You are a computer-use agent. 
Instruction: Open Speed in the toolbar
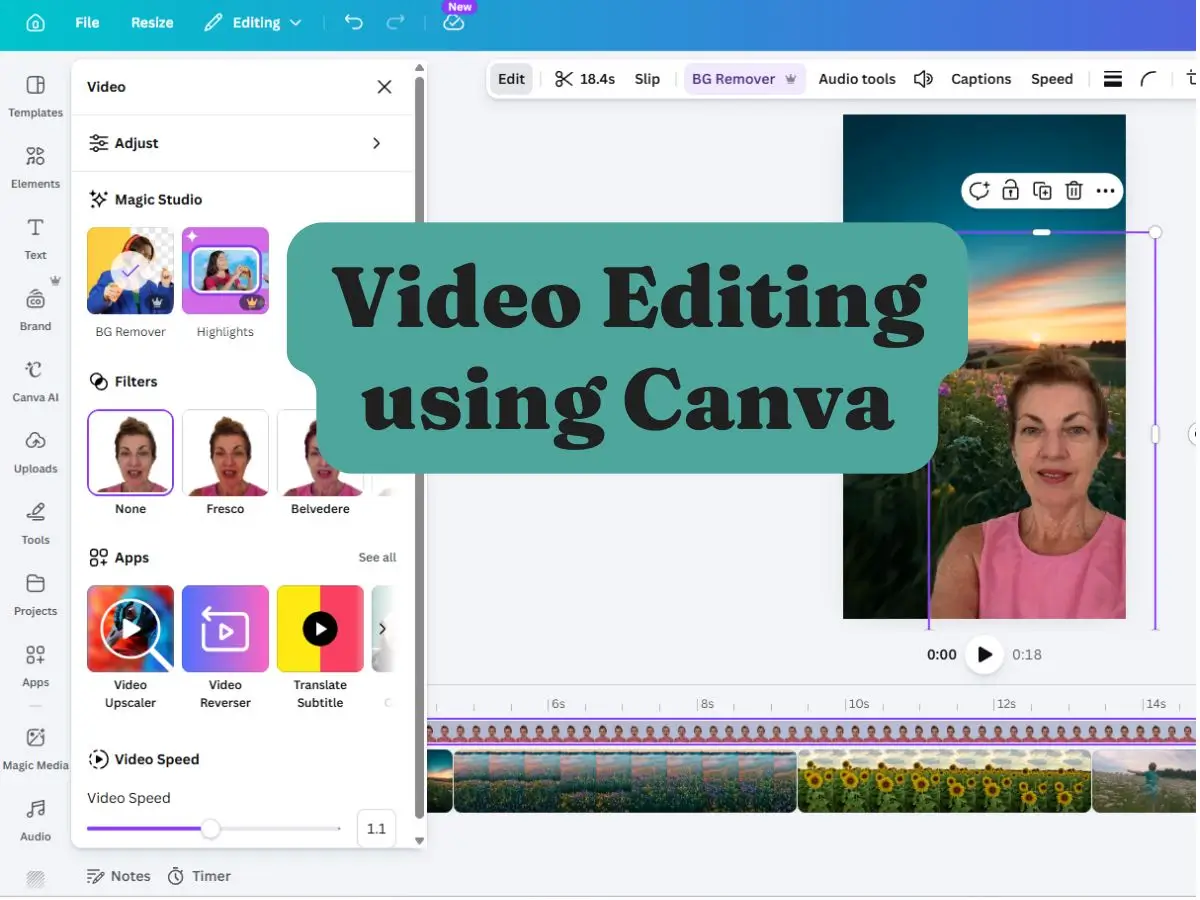1052,79
